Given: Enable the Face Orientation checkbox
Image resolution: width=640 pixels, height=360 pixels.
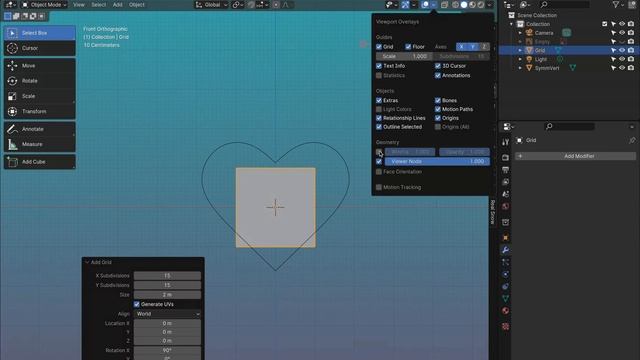Looking at the screenshot, I should 379,172.
